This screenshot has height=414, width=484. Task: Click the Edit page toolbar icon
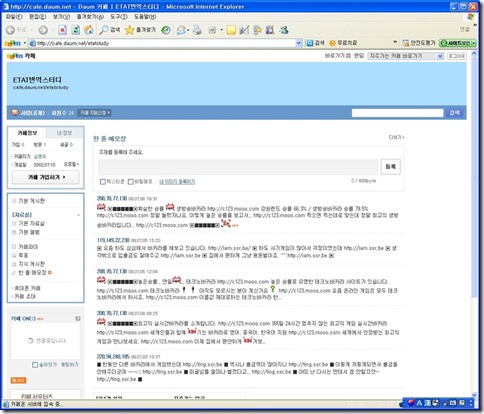point(212,30)
